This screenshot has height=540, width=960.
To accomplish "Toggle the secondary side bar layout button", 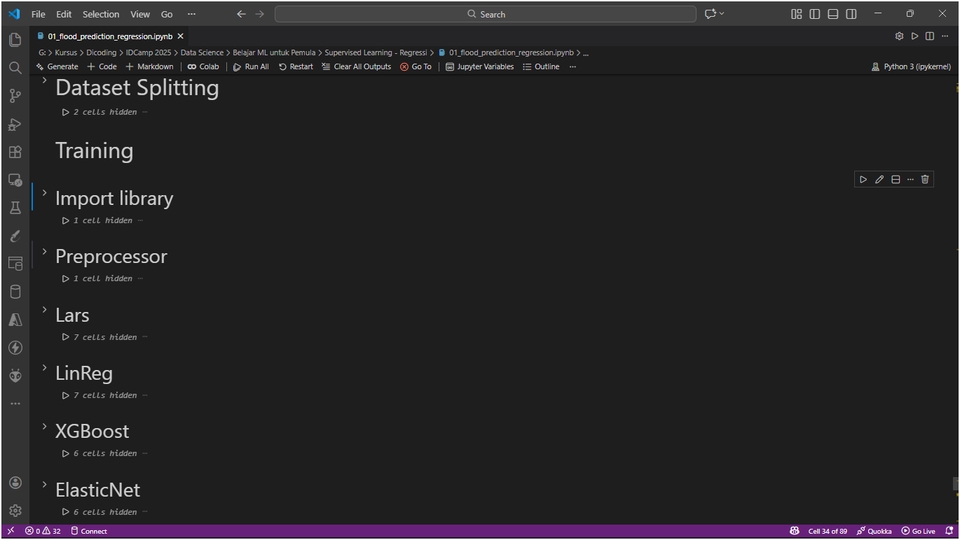I will [x=851, y=14].
